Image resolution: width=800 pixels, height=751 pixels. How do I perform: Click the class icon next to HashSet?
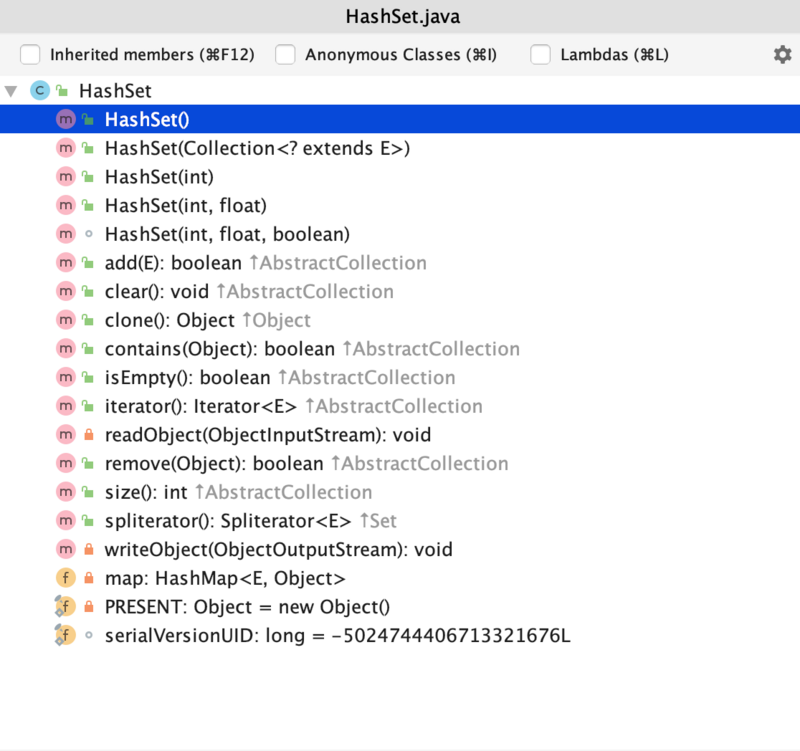(40, 91)
